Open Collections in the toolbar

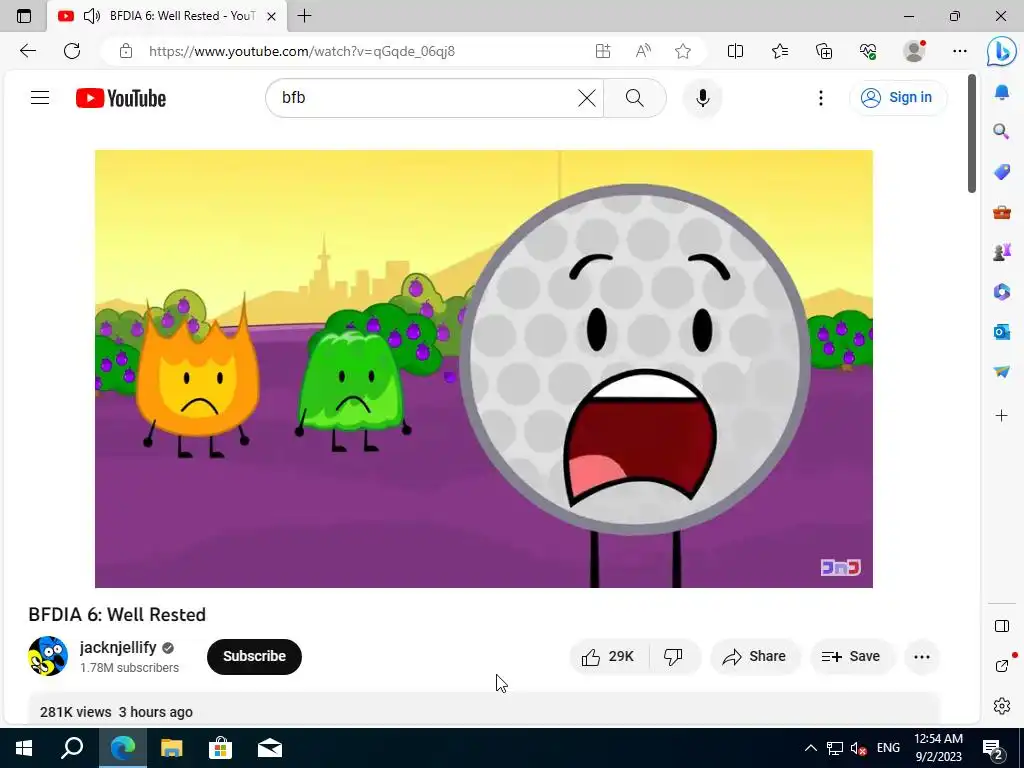824,51
